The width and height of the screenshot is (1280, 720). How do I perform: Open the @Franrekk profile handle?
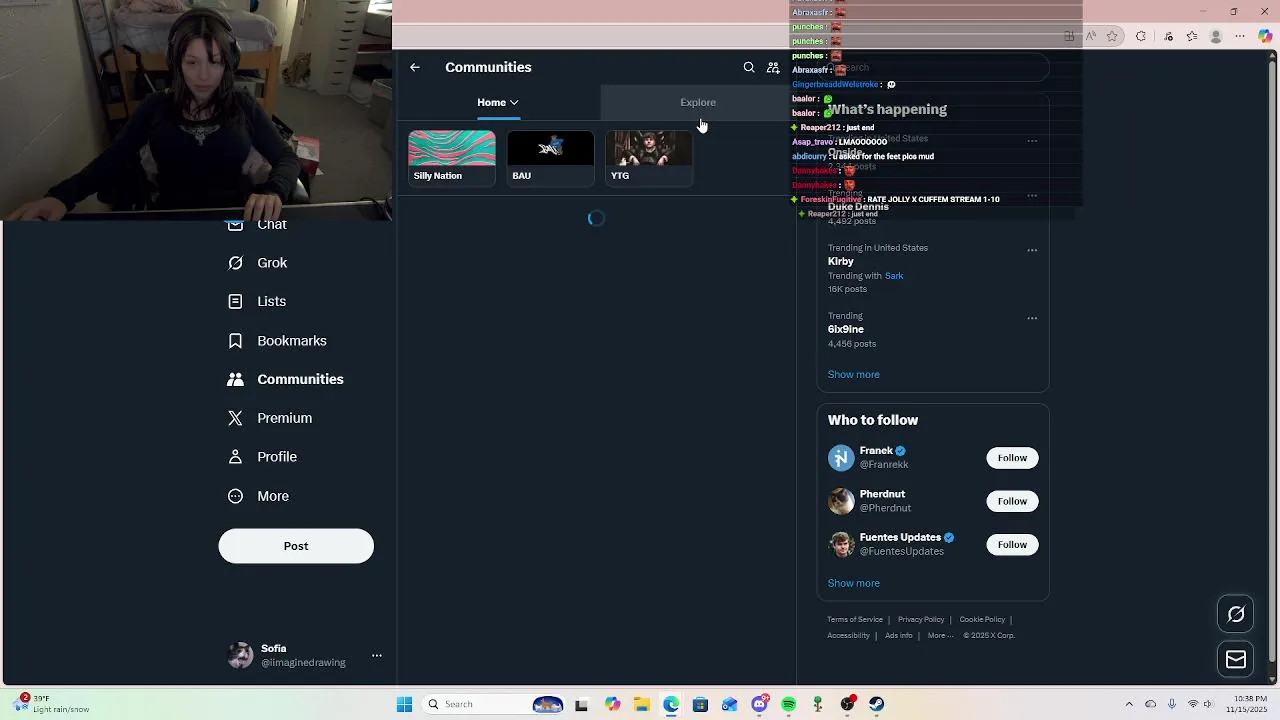coord(884,465)
